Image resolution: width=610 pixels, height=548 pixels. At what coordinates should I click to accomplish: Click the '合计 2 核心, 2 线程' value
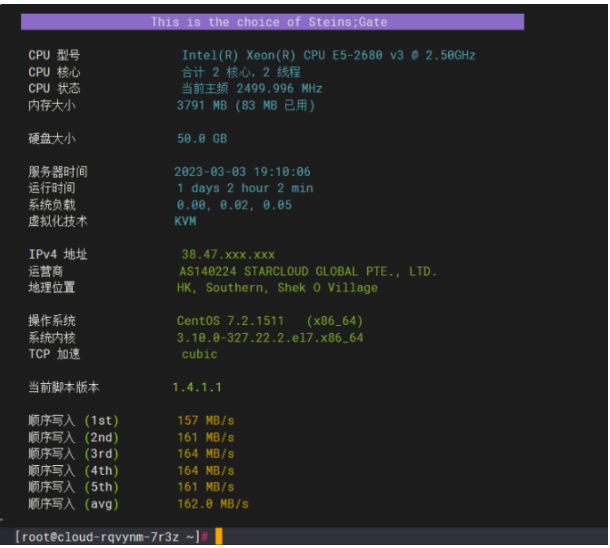click(x=241, y=72)
